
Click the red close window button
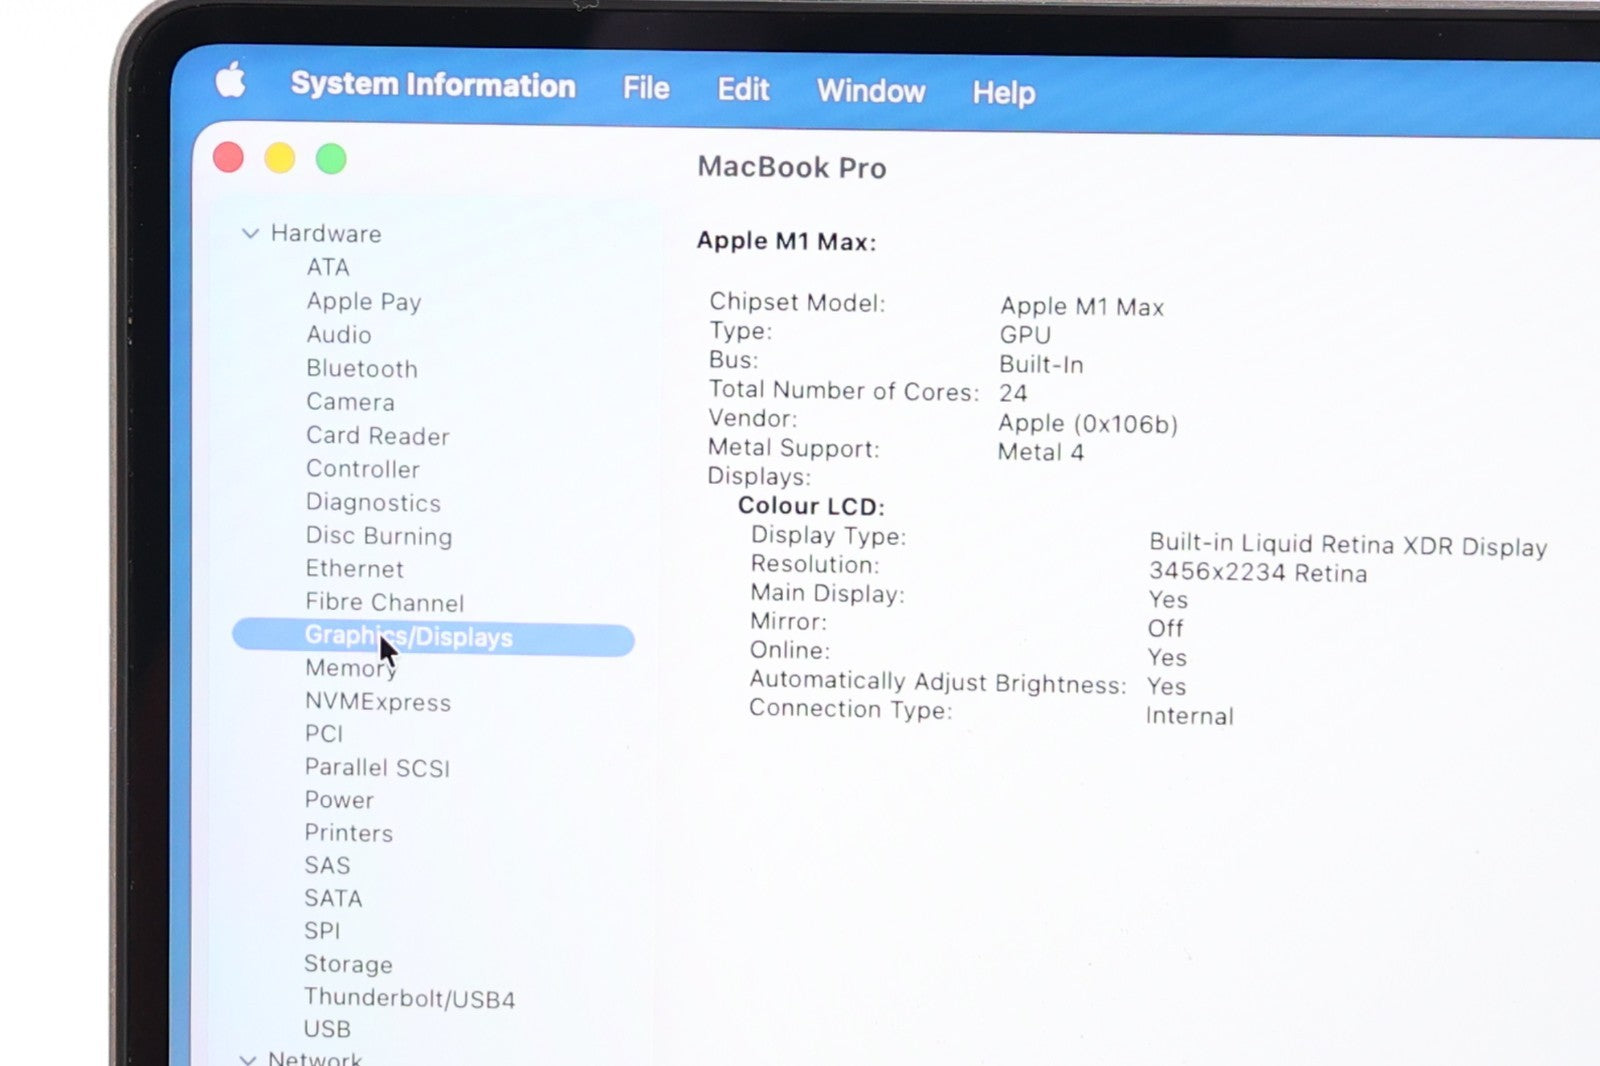click(229, 158)
